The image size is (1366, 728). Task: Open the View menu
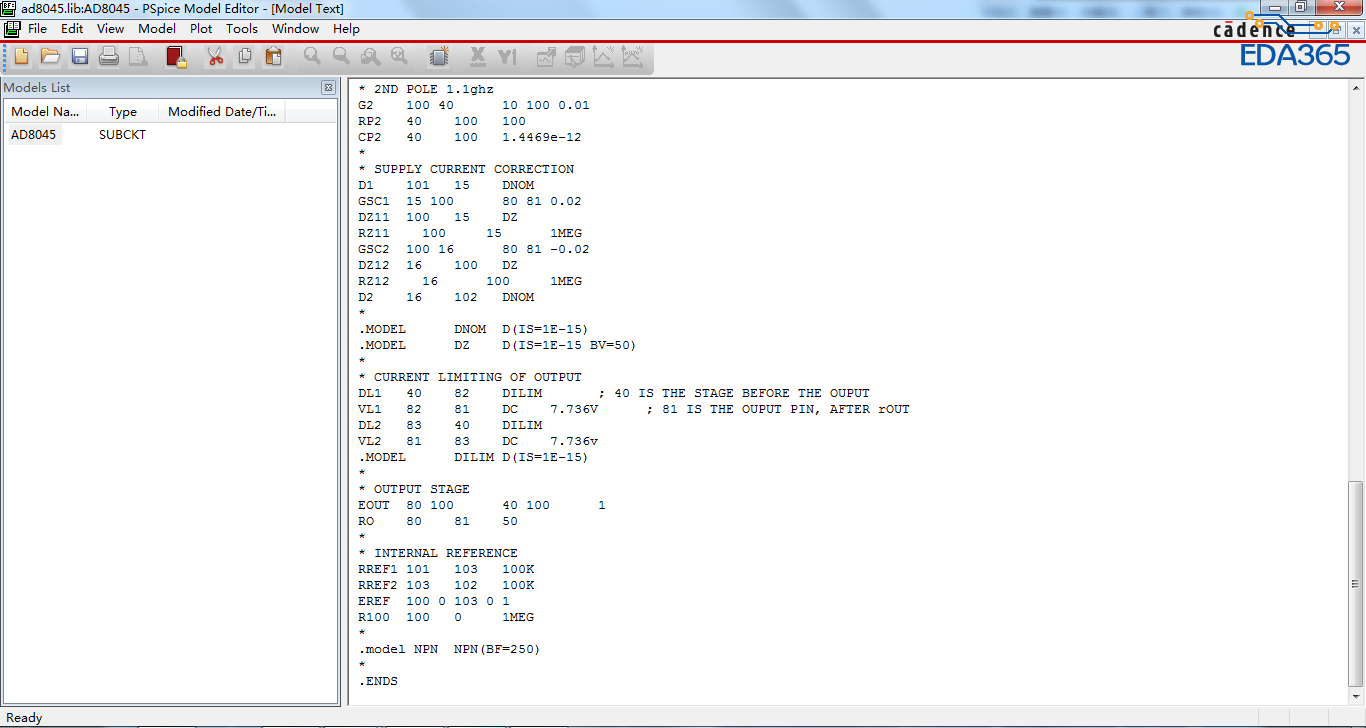tap(111, 29)
